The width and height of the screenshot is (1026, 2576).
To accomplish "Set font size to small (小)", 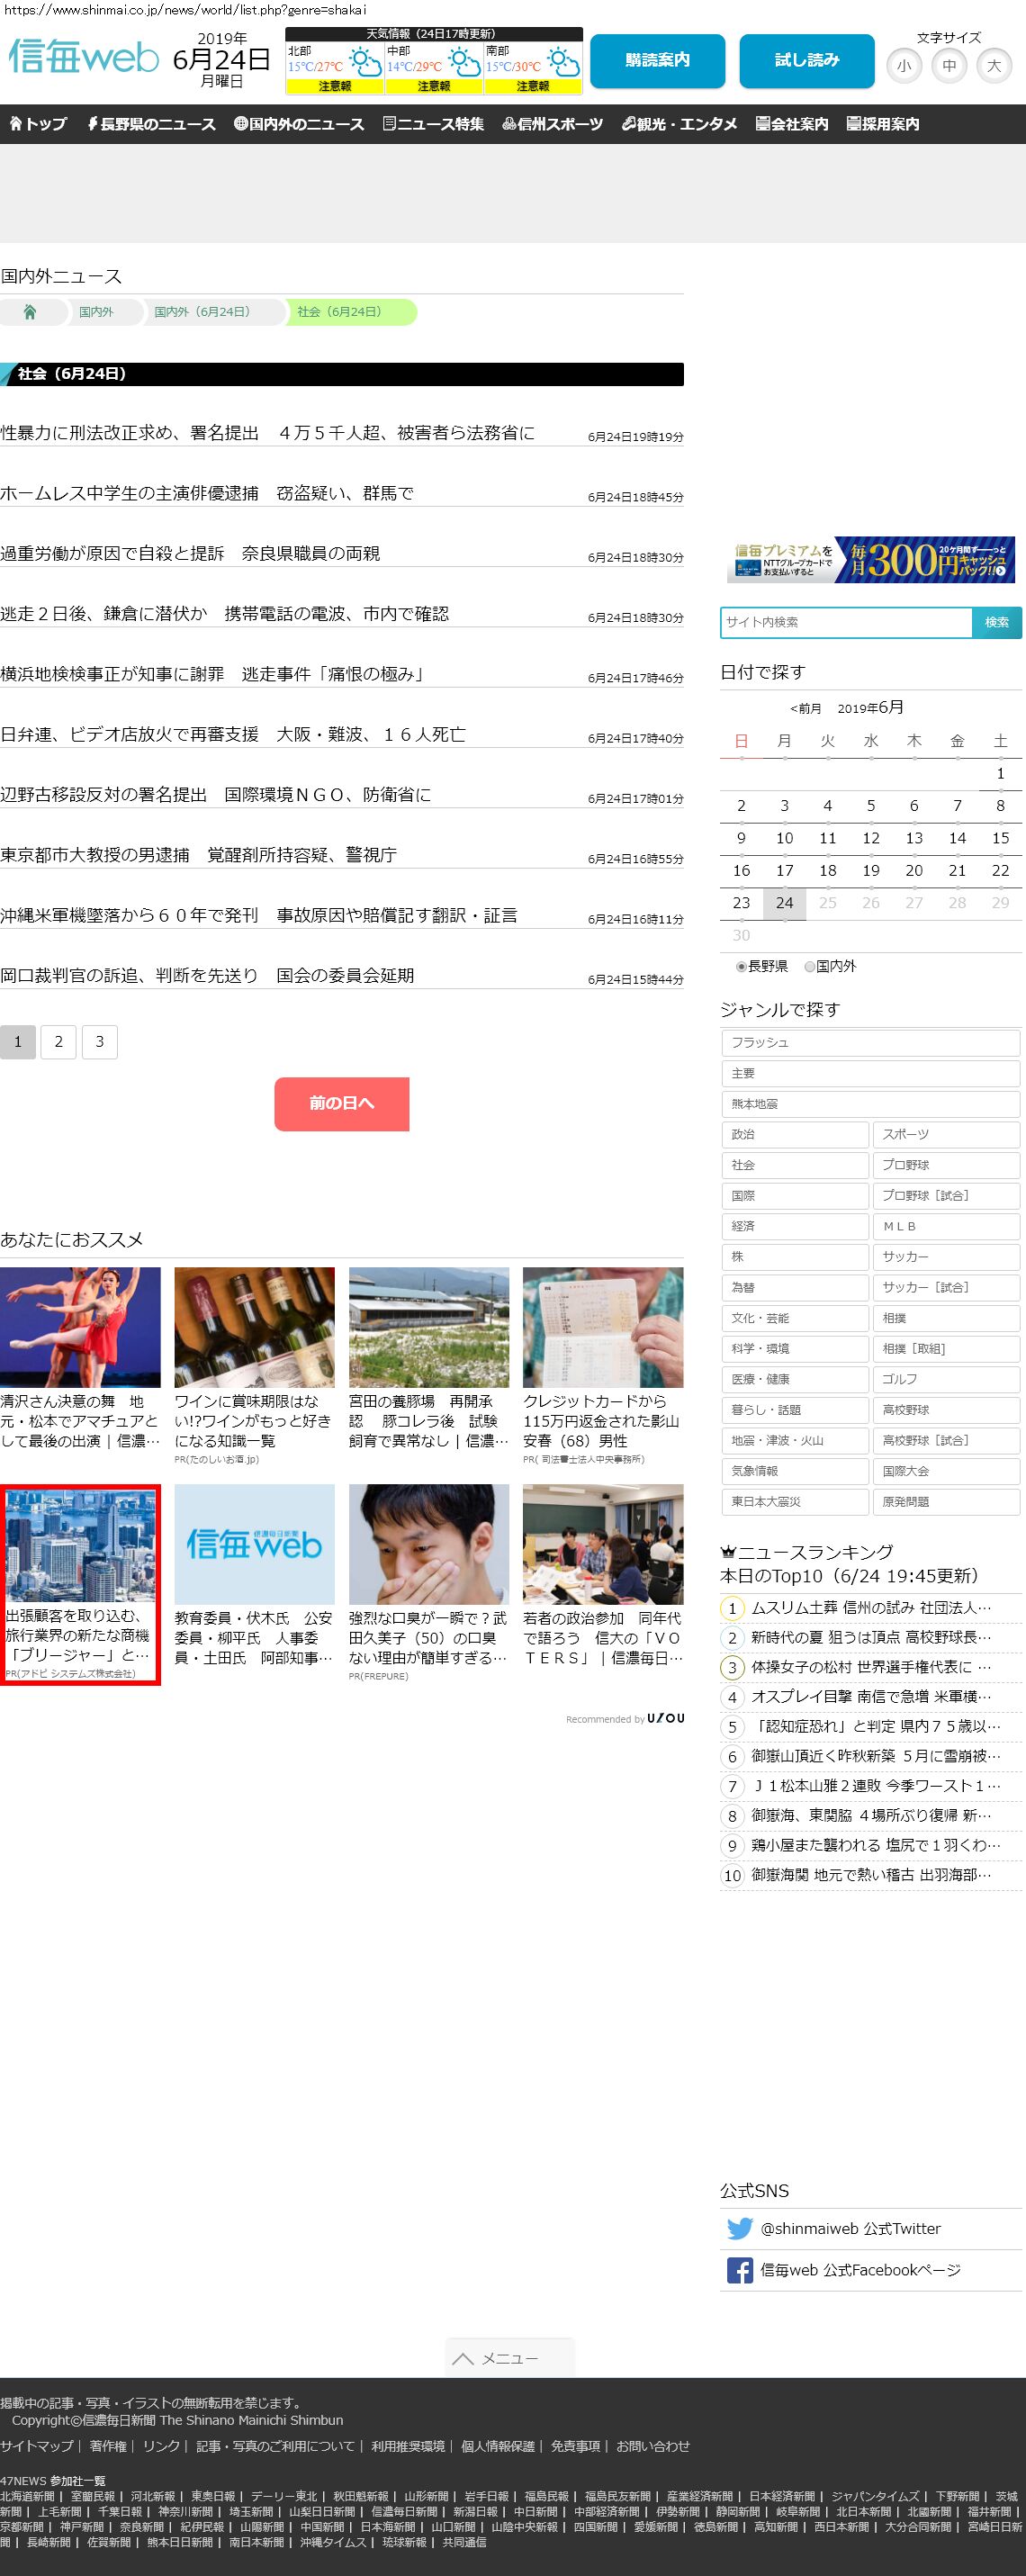I will (x=904, y=66).
